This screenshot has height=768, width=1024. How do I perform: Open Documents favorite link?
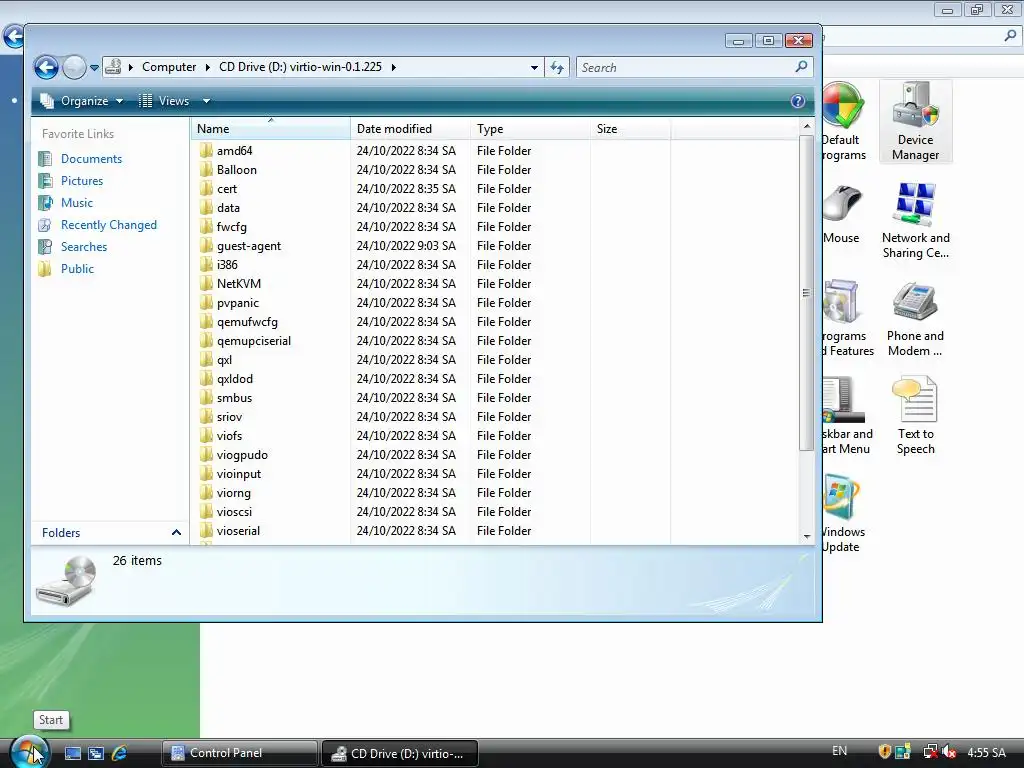pos(91,159)
